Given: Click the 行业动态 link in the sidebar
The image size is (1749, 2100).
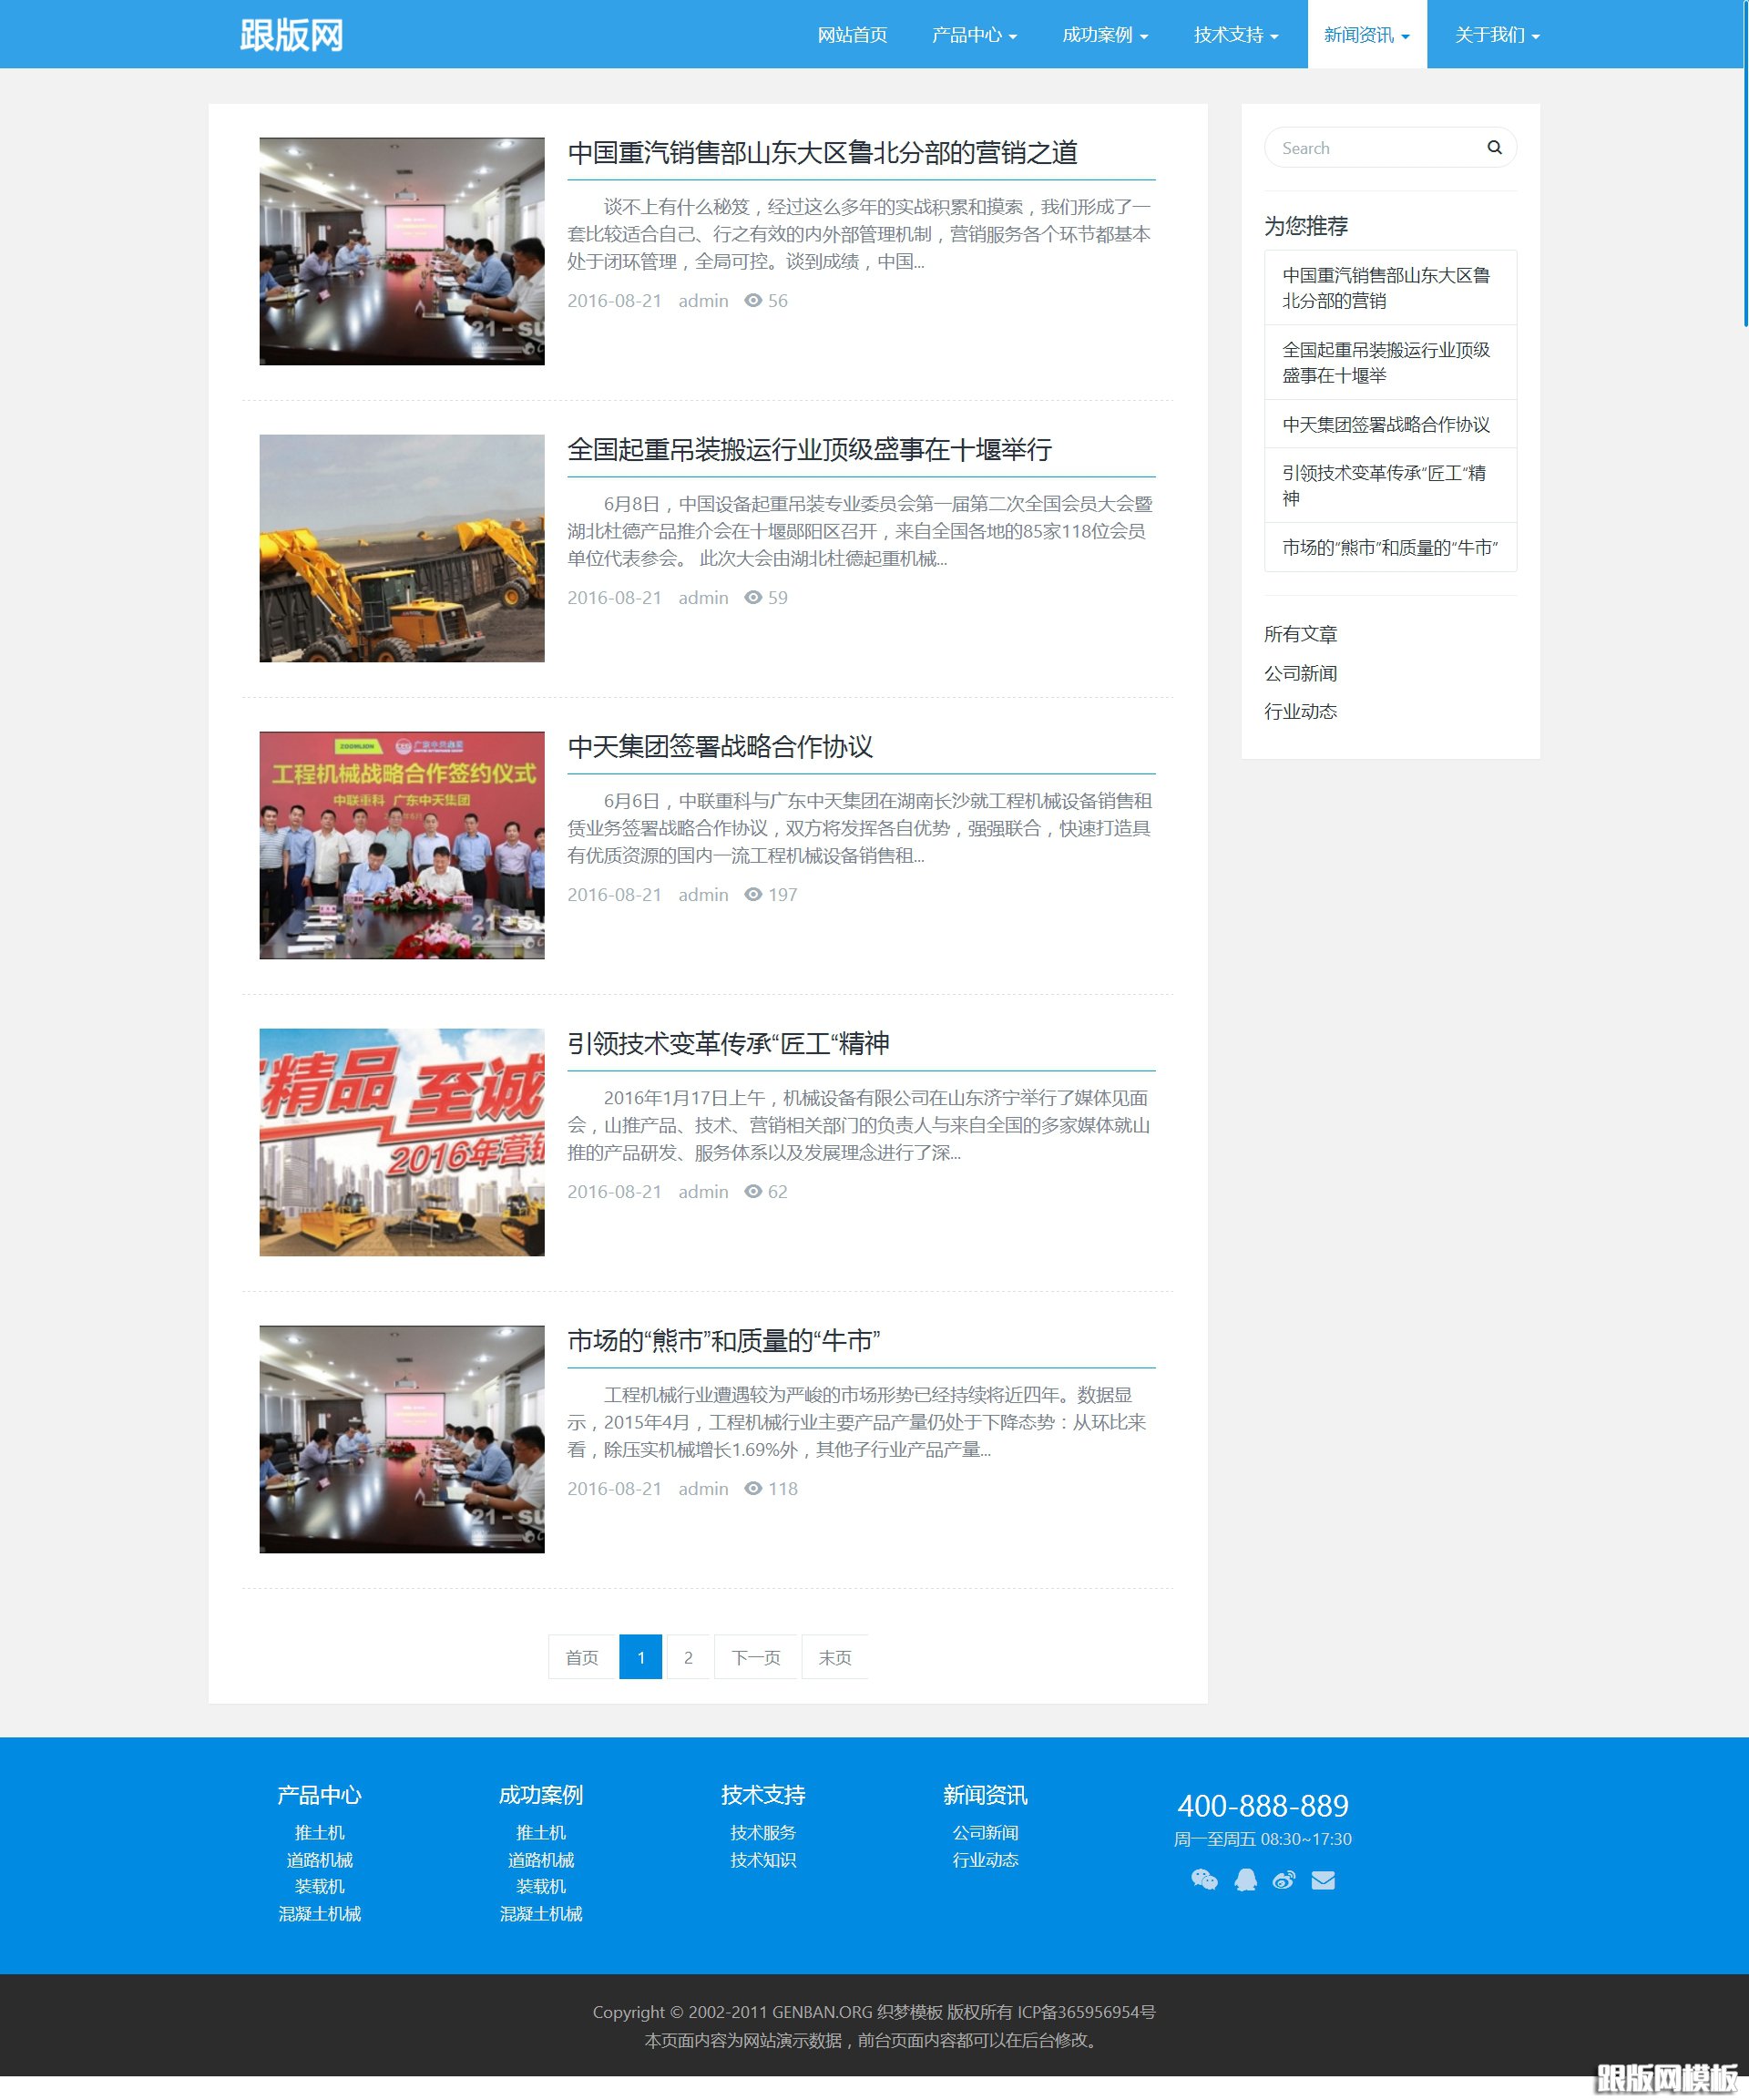Looking at the screenshot, I should [x=1300, y=712].
